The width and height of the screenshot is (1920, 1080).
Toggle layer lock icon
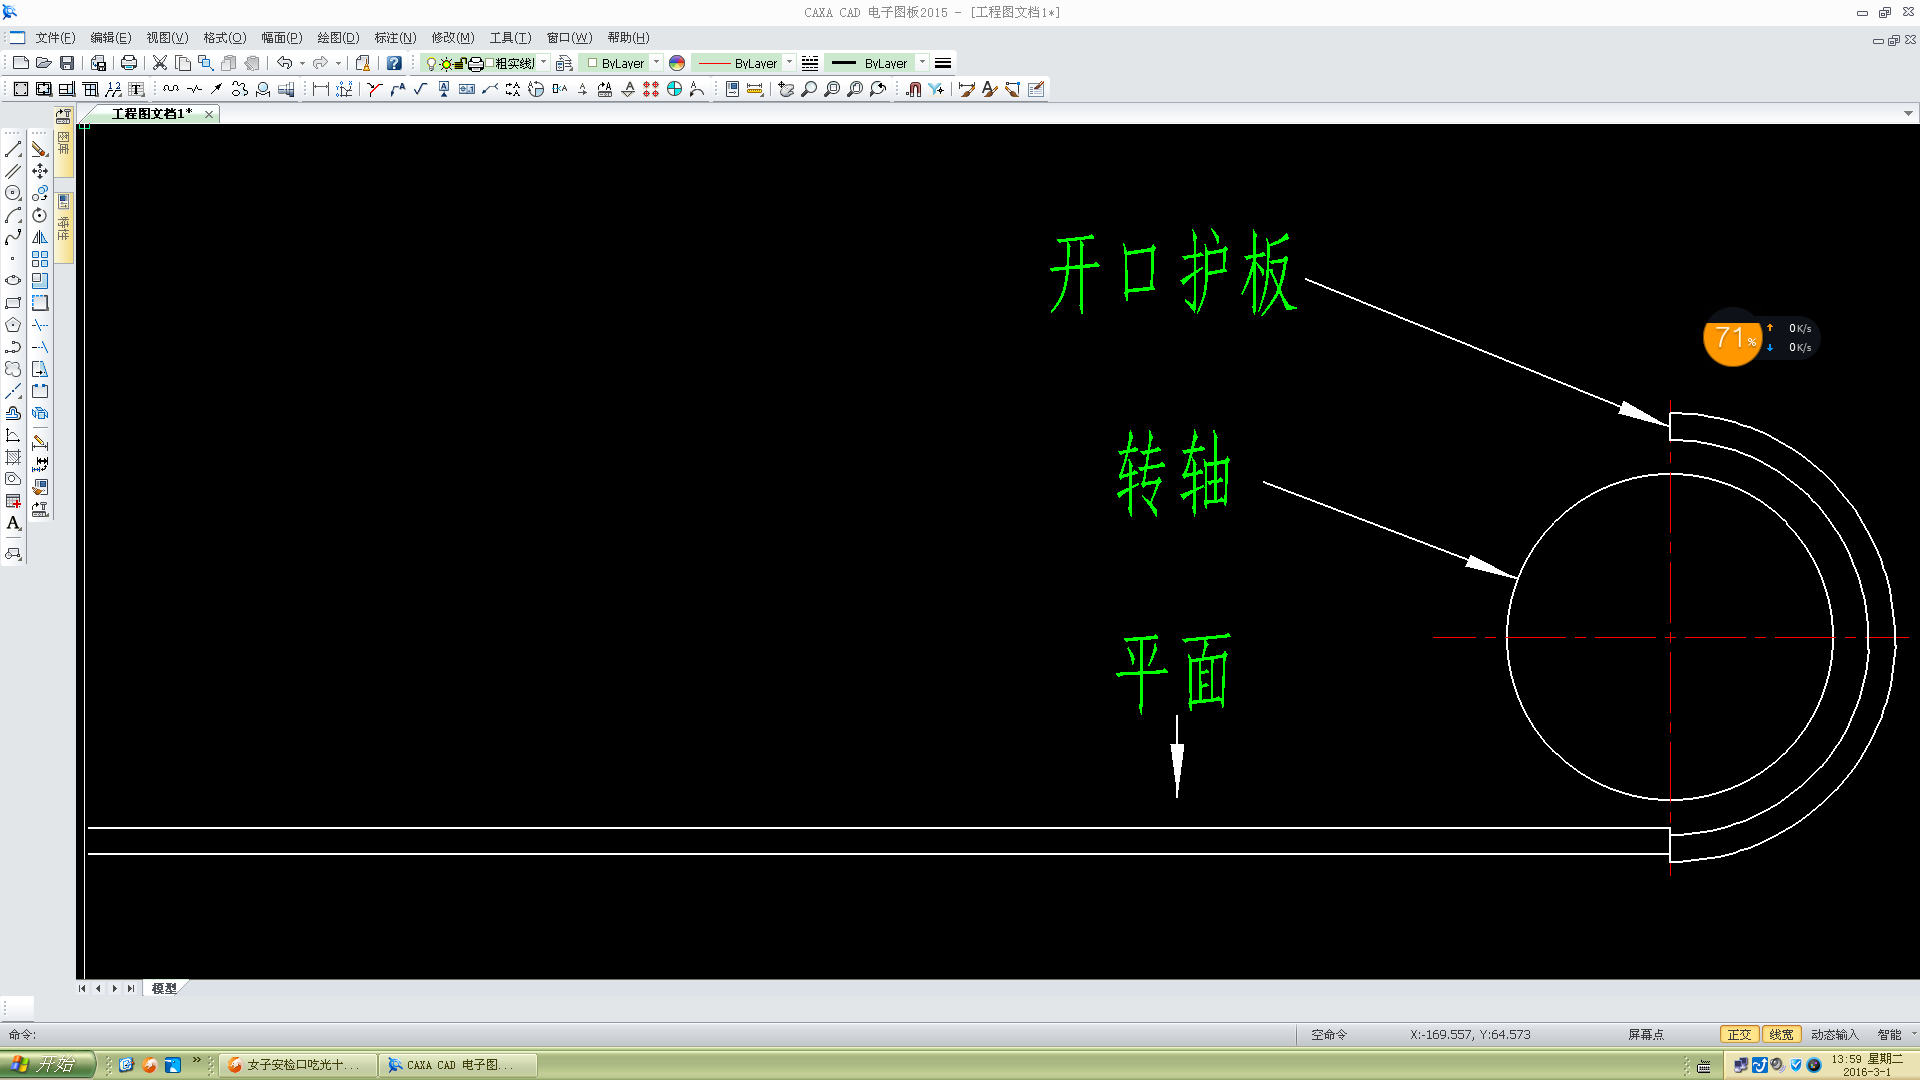tap(460, 63)
